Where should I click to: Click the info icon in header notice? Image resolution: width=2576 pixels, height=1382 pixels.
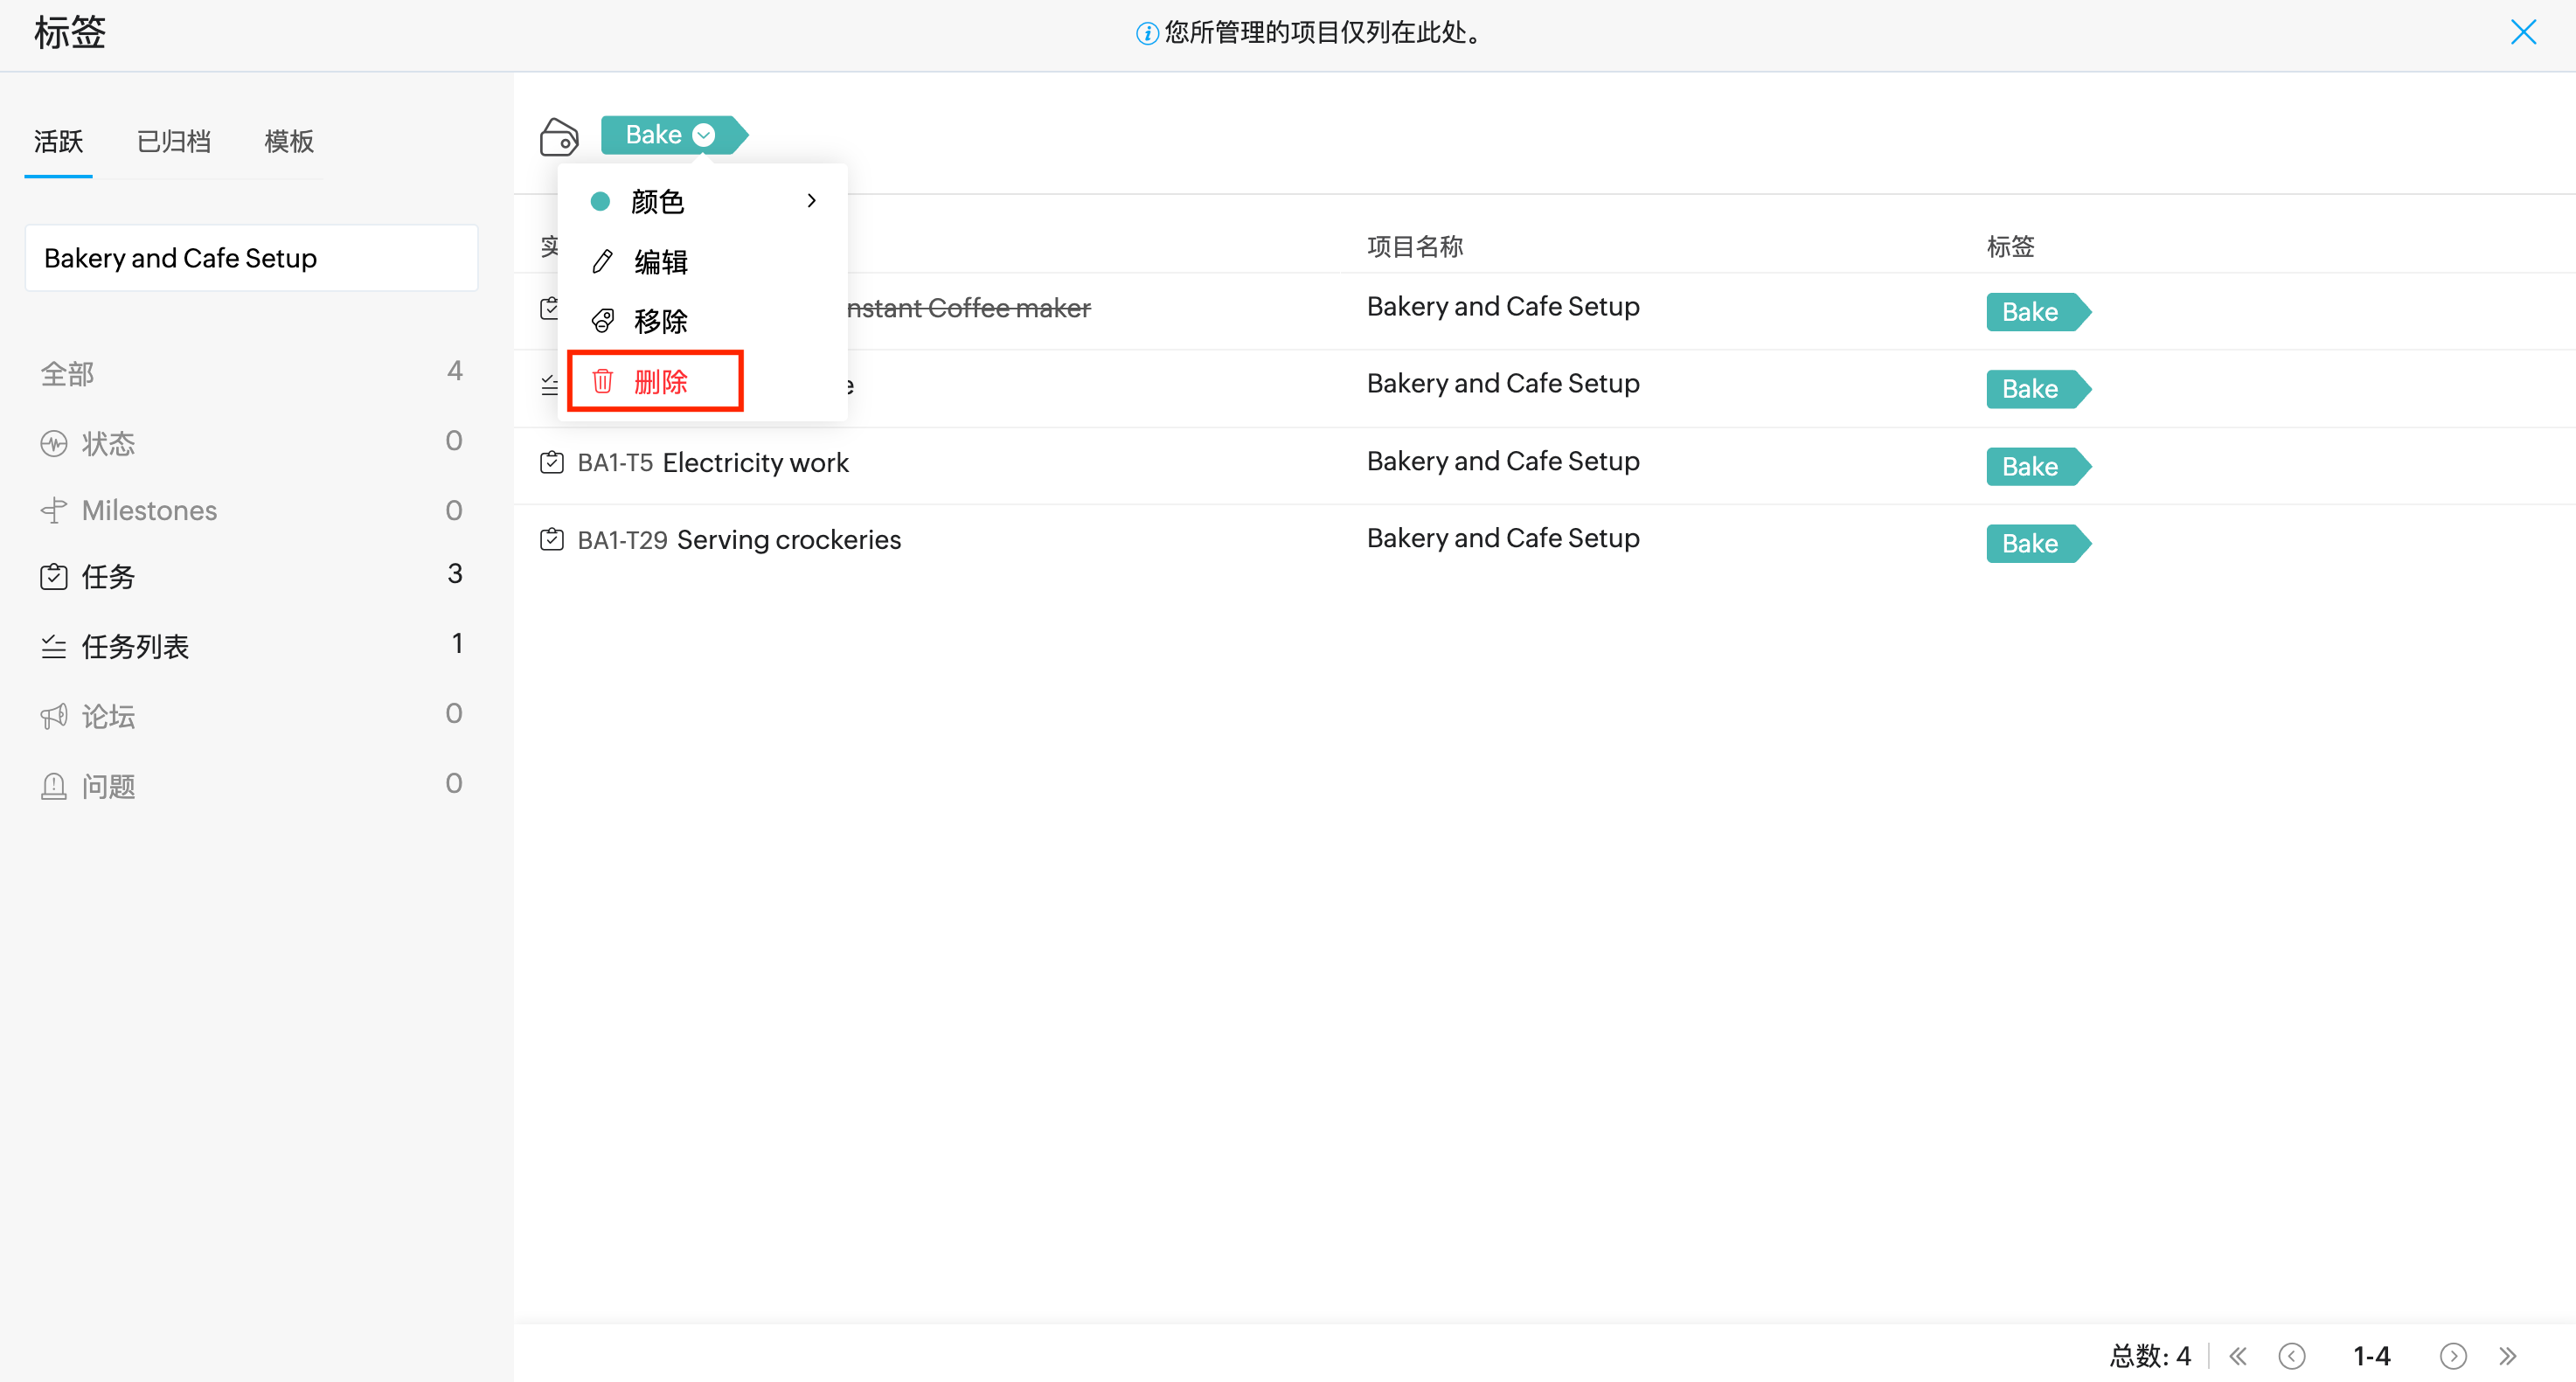pos(1146,34)
